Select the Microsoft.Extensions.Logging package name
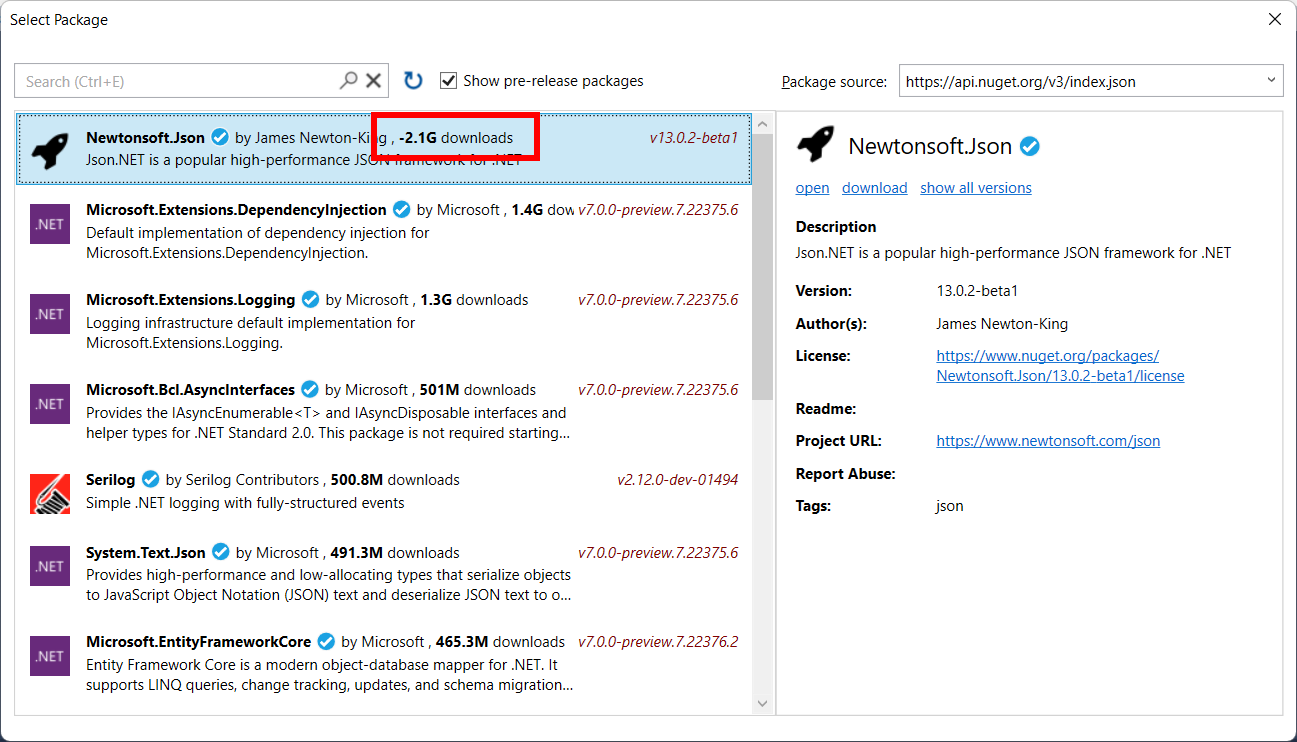This screenshot has width=1297, height=742. pos(191,300)
